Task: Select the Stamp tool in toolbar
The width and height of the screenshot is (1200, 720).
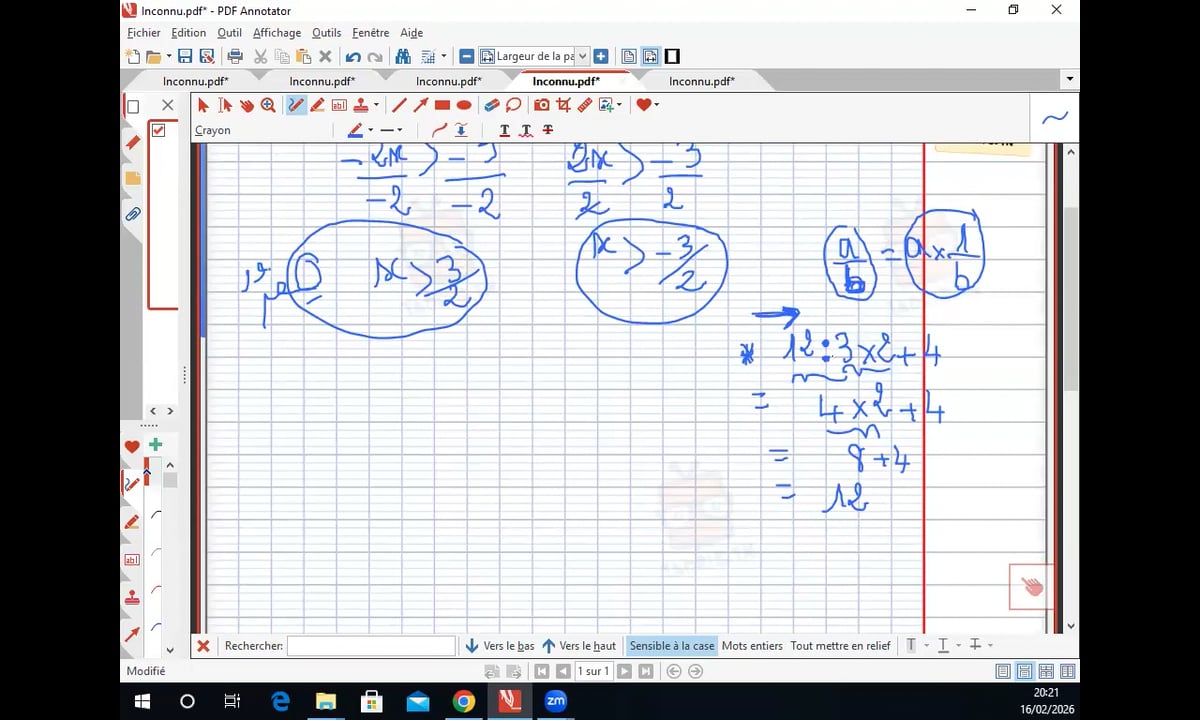Action: (x=360, y=105)
